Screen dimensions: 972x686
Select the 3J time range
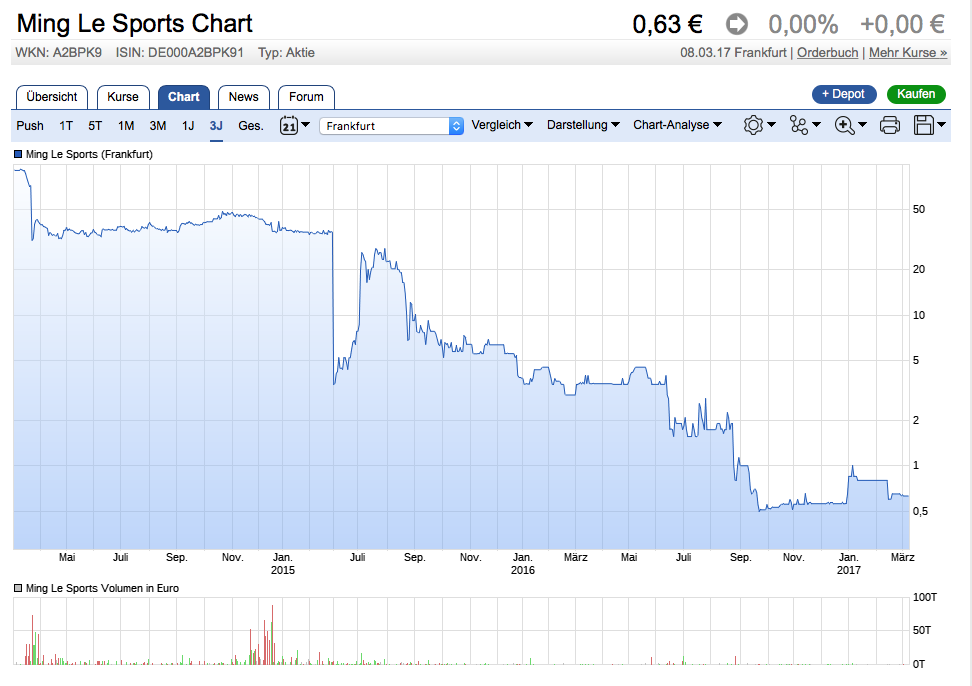coord(216,126)
